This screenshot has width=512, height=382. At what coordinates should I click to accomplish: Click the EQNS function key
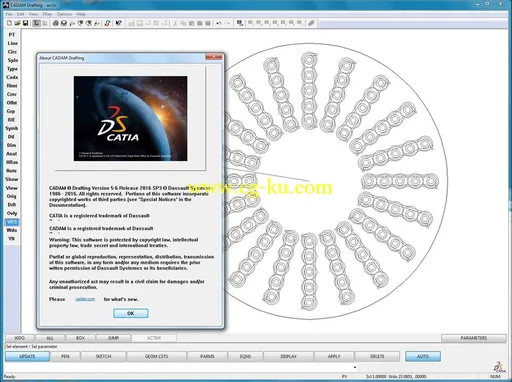click(246, 356)
